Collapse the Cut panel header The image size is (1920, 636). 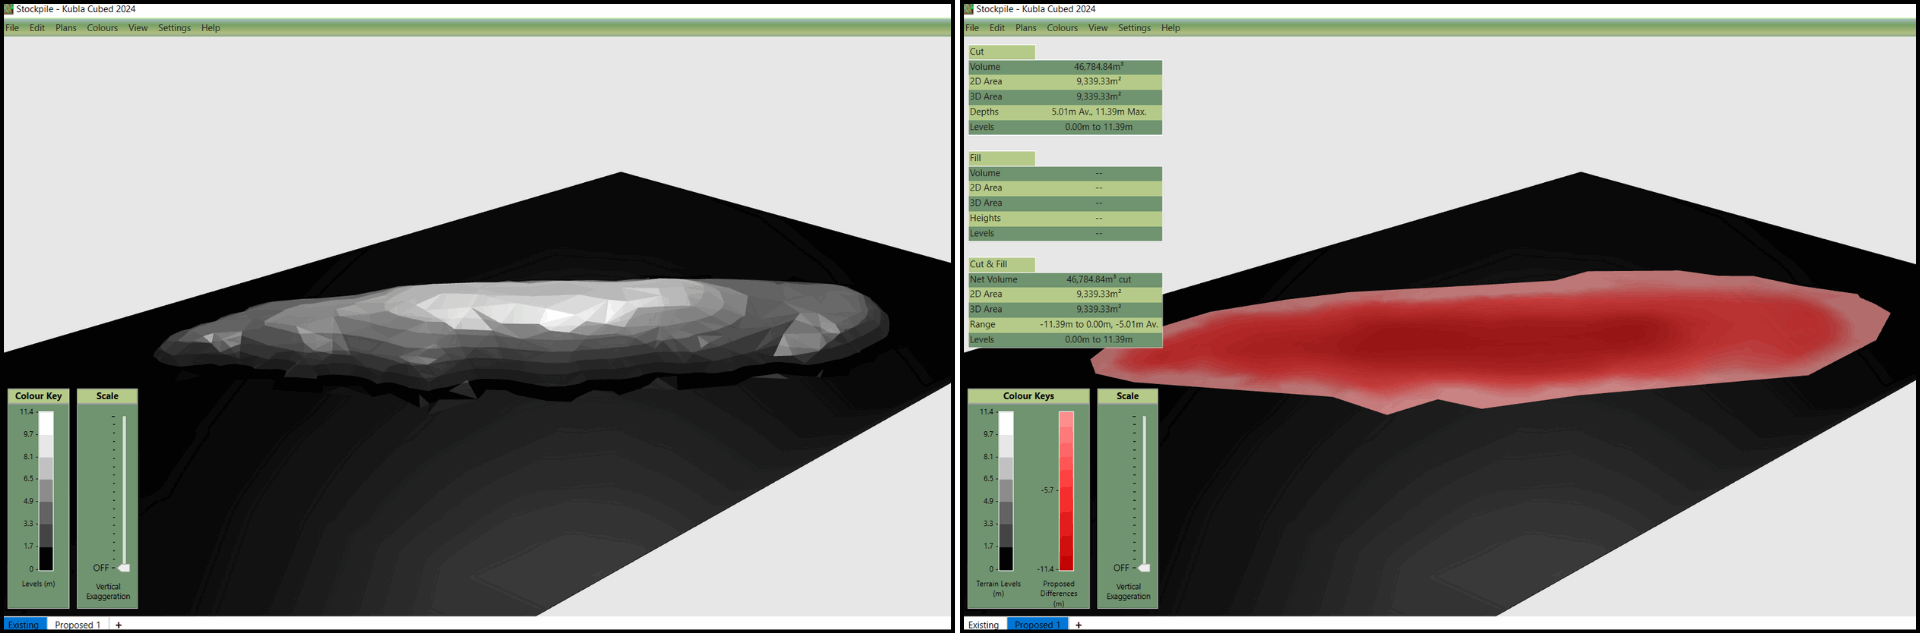point(1000,52)
